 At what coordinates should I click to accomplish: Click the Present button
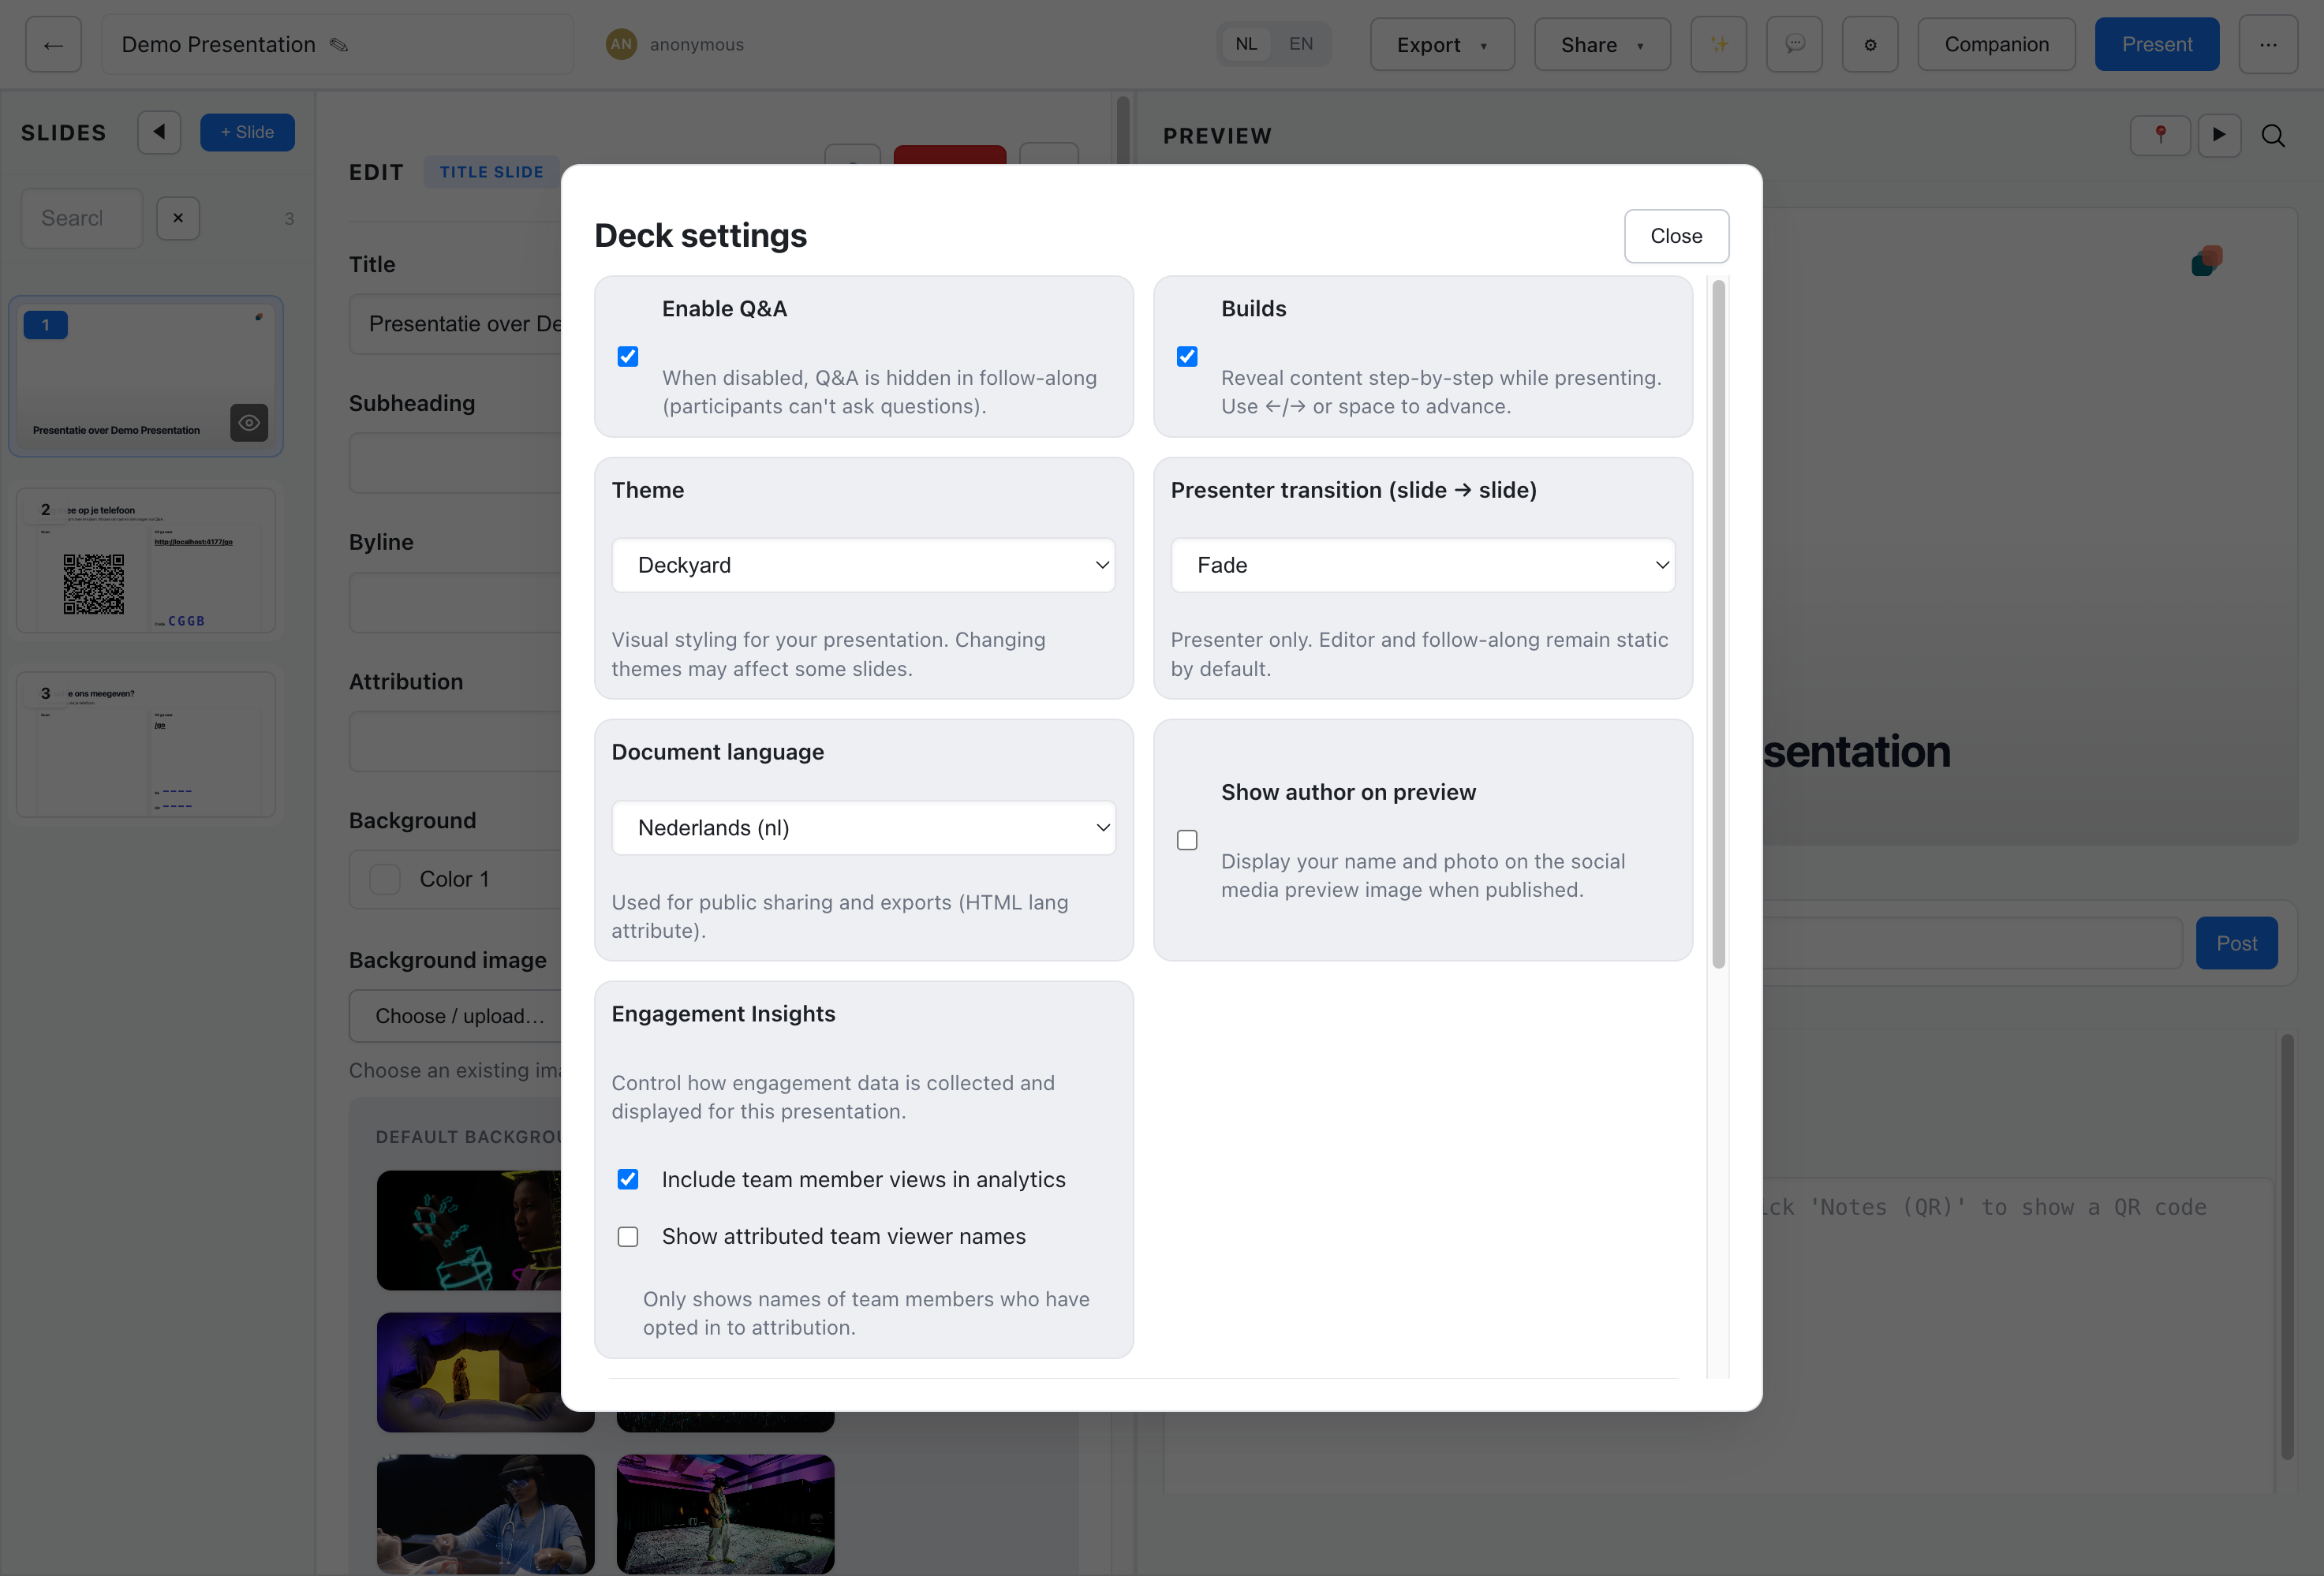coord(2157,45)
